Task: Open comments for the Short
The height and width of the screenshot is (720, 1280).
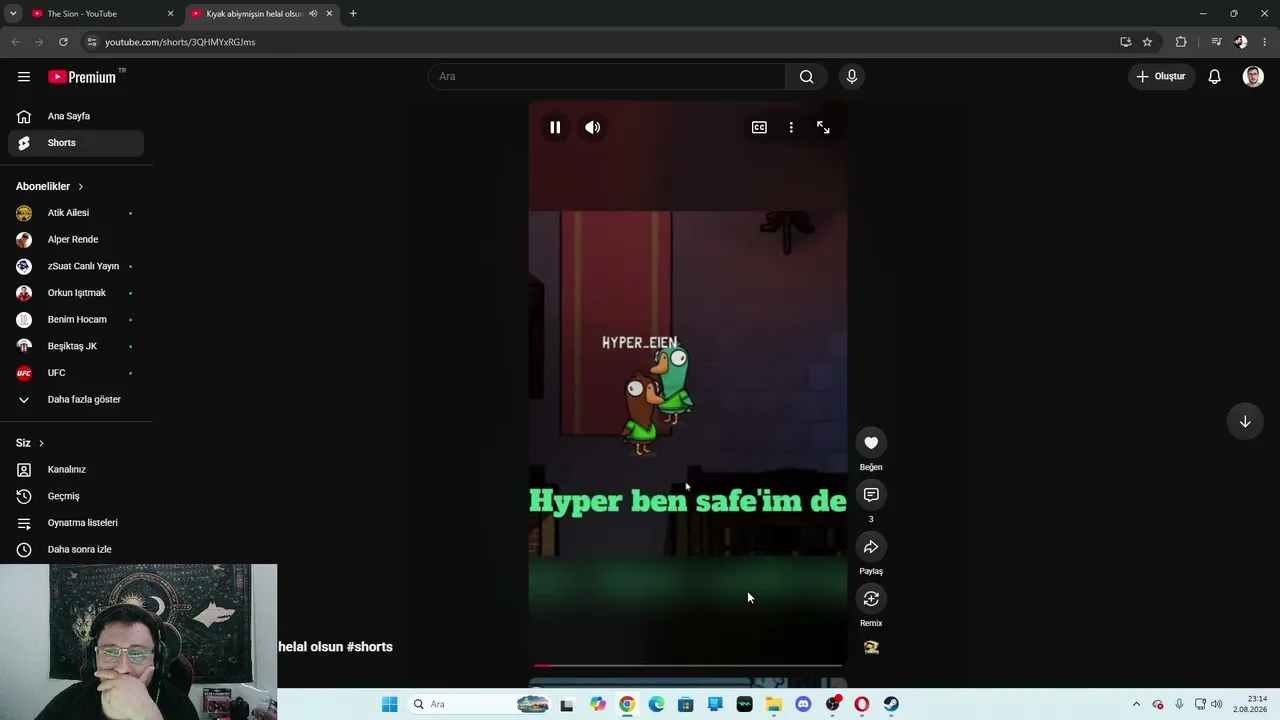Action: pyautogui.click(x=871, y=495)
